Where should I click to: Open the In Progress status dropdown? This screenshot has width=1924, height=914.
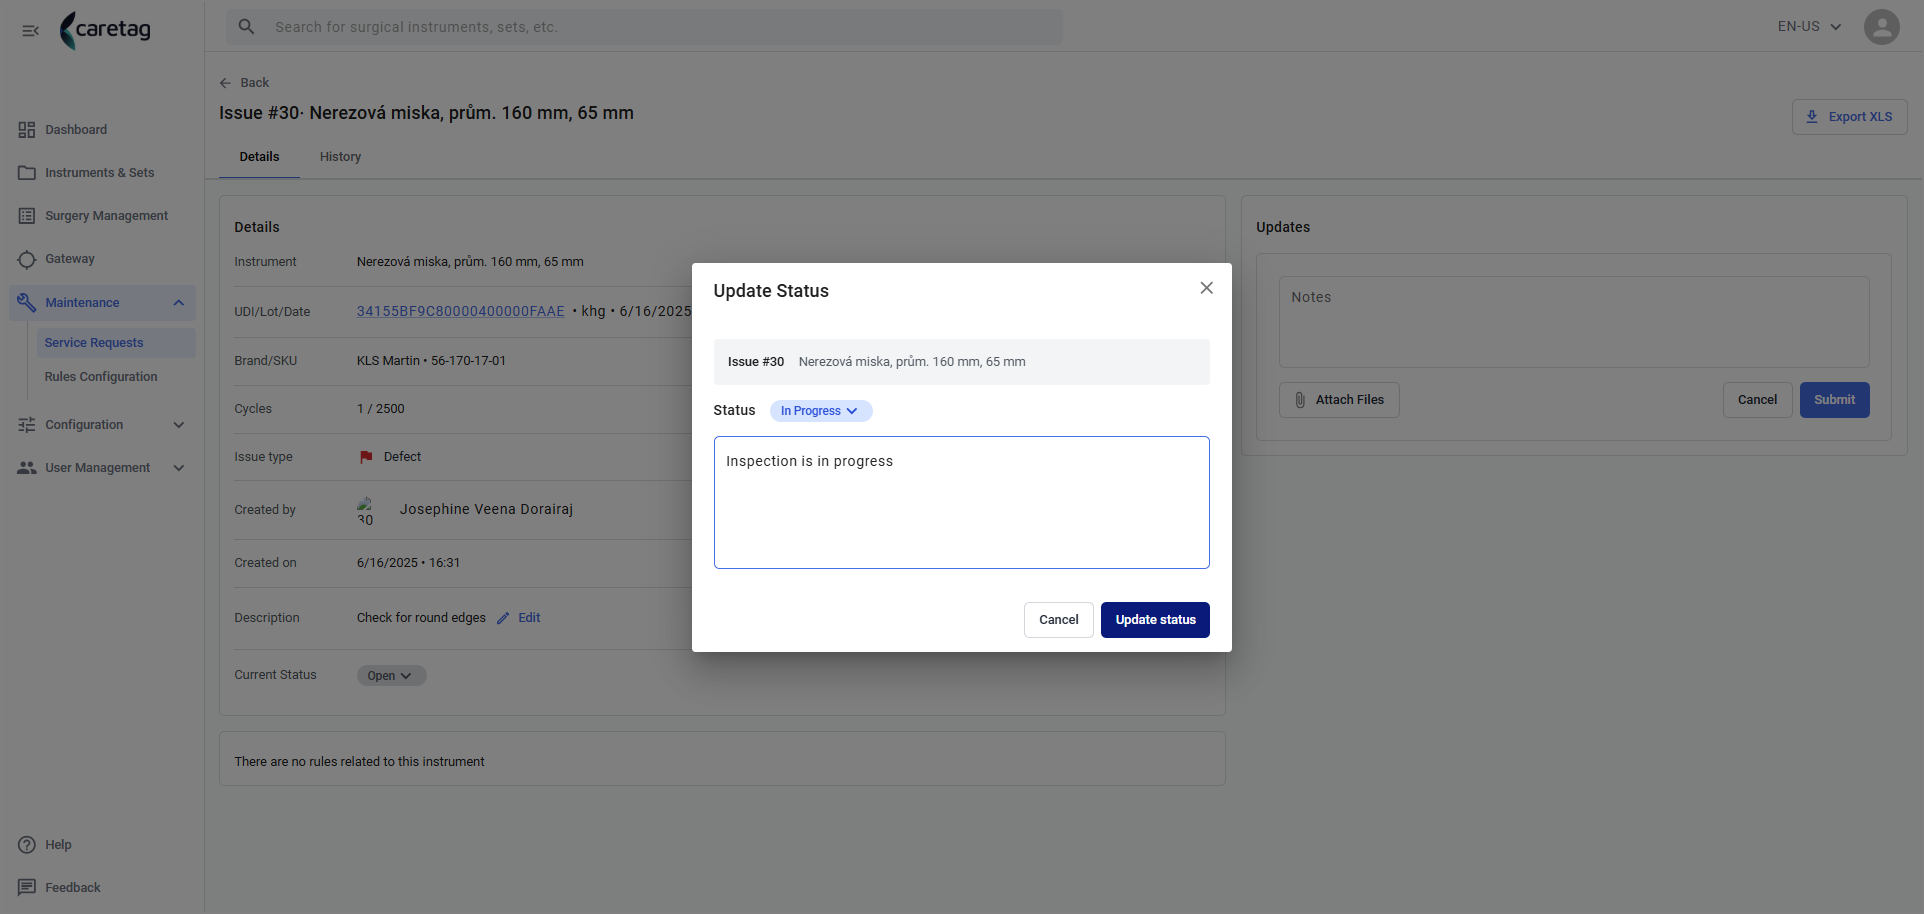(x=821, y=411)
